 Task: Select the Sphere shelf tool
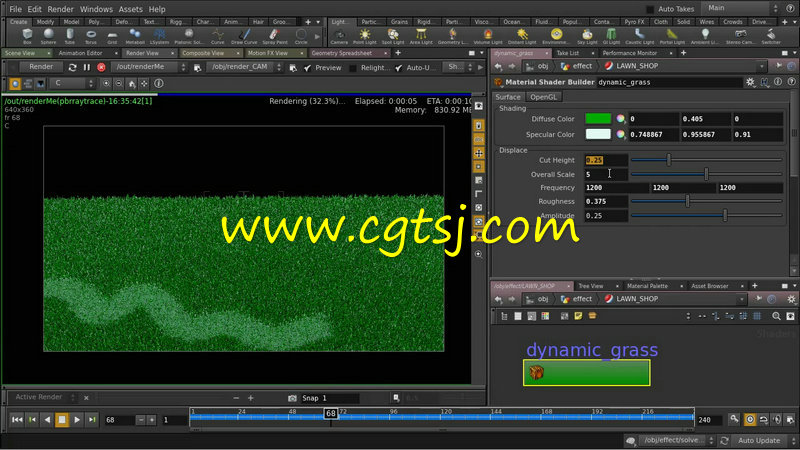click(48, 36)
